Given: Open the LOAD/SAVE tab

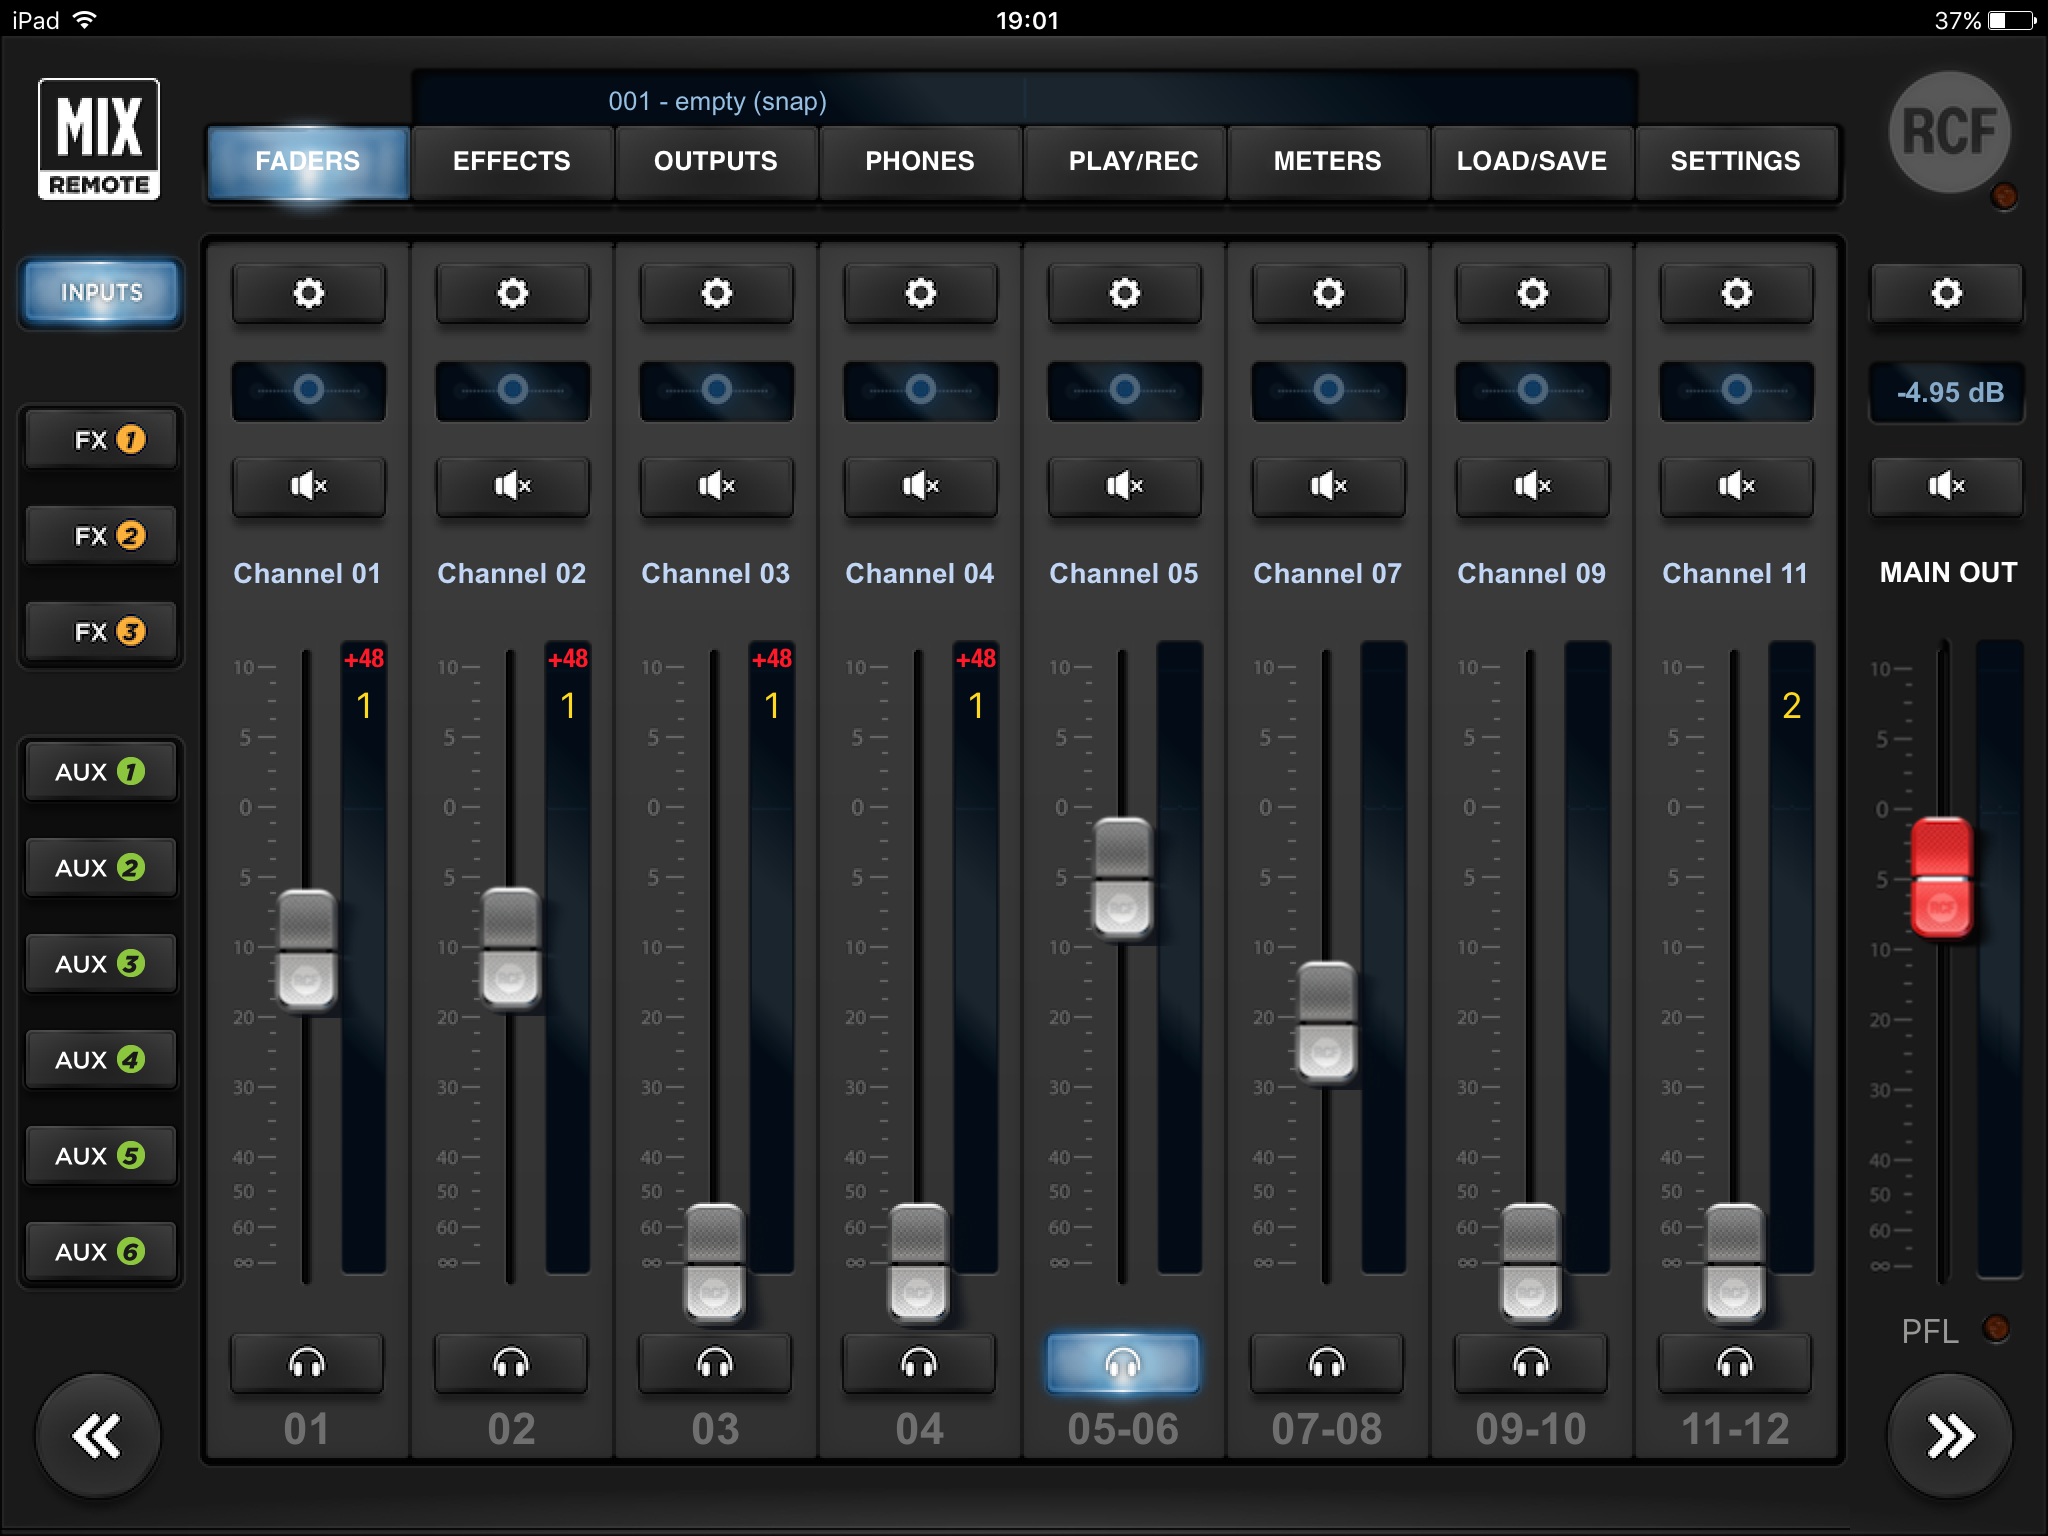Looking at the screenshot, I should 1532,161.
